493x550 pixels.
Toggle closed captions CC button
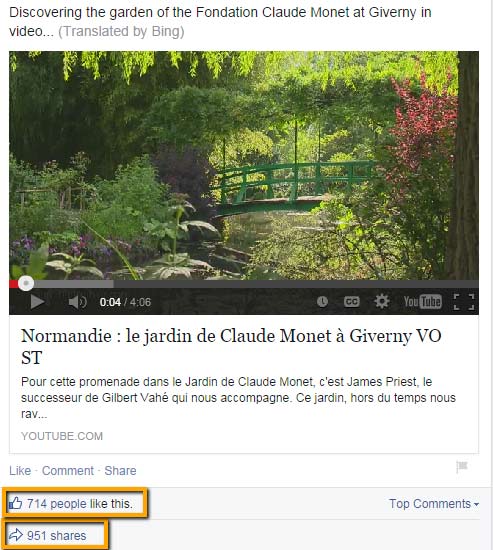point(351,302)
